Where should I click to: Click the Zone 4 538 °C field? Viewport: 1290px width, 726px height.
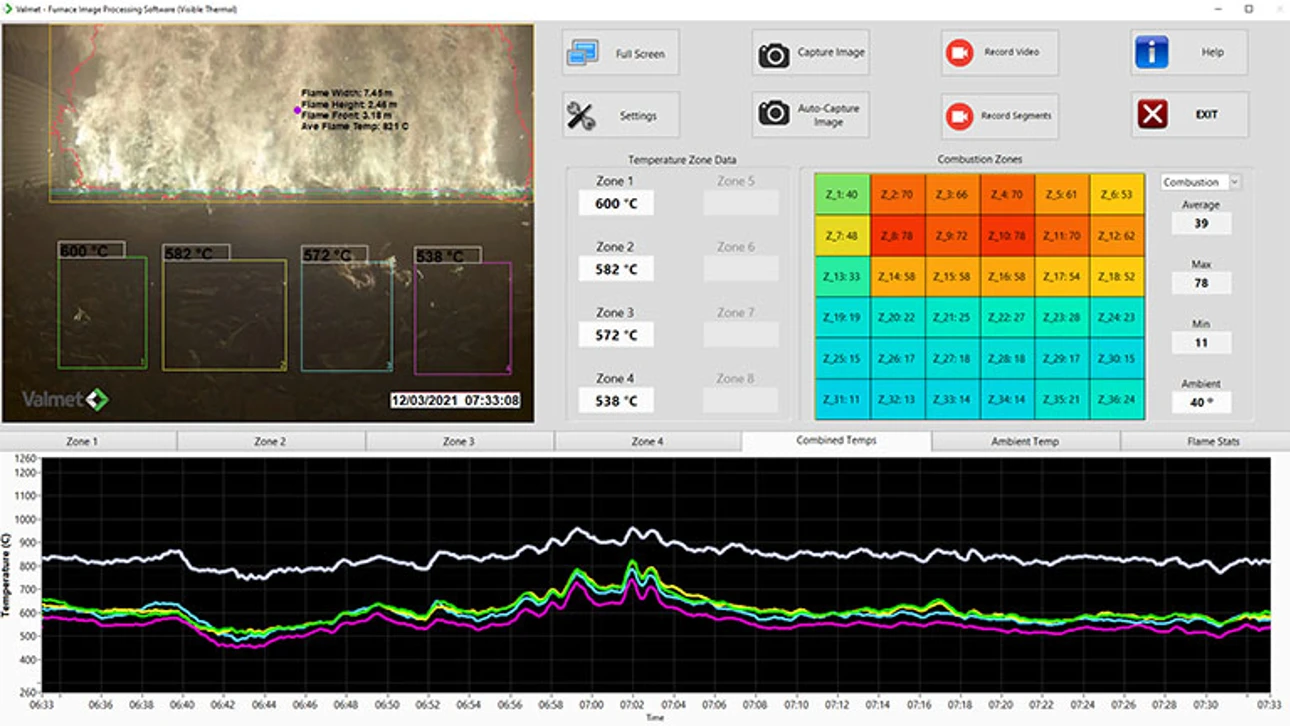(615, 401)
